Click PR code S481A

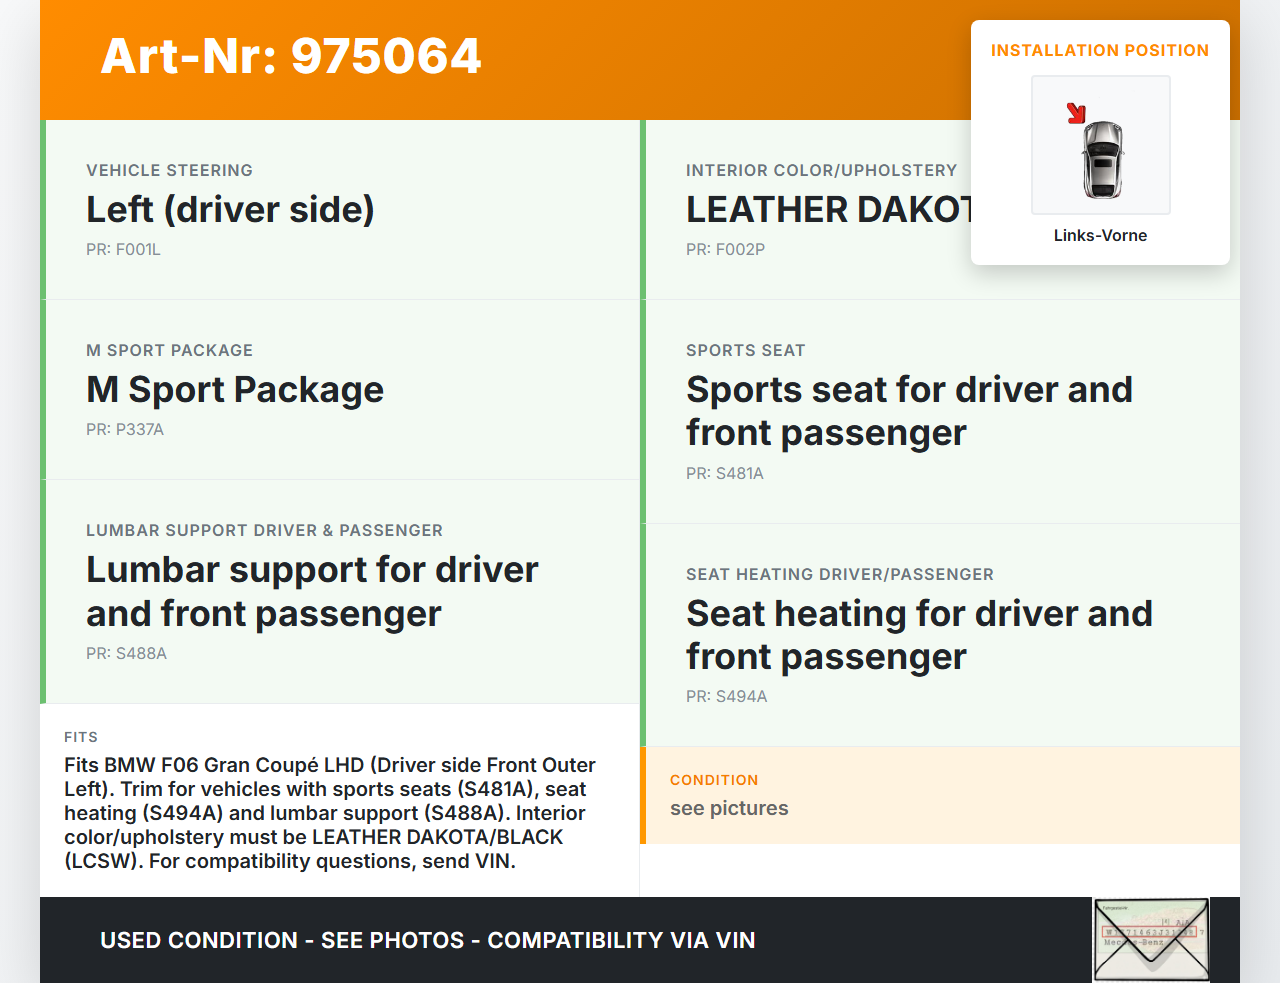(x=724, y=474)
